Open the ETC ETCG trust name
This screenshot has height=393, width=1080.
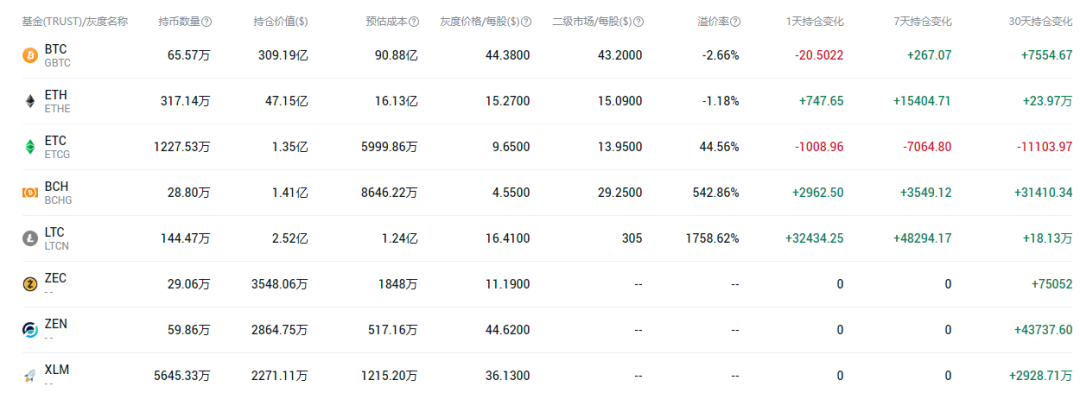point(57,147)
